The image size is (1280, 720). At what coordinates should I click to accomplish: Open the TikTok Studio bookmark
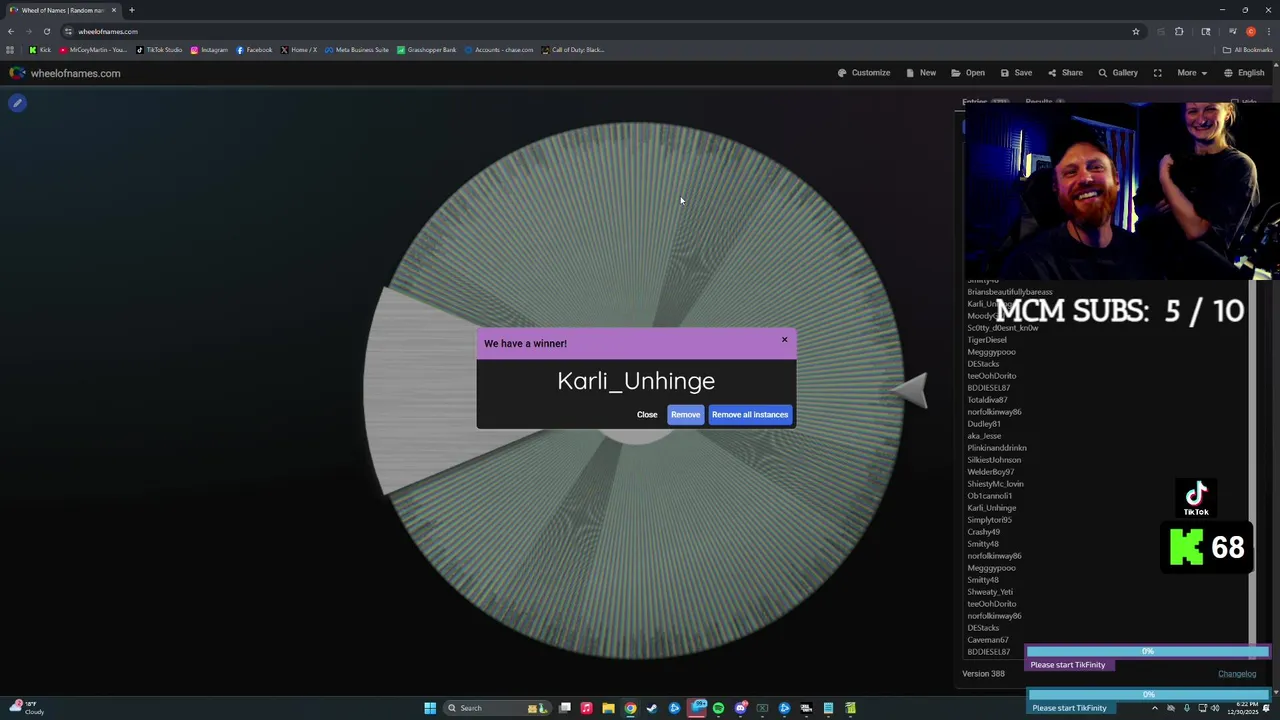(159, 50)
